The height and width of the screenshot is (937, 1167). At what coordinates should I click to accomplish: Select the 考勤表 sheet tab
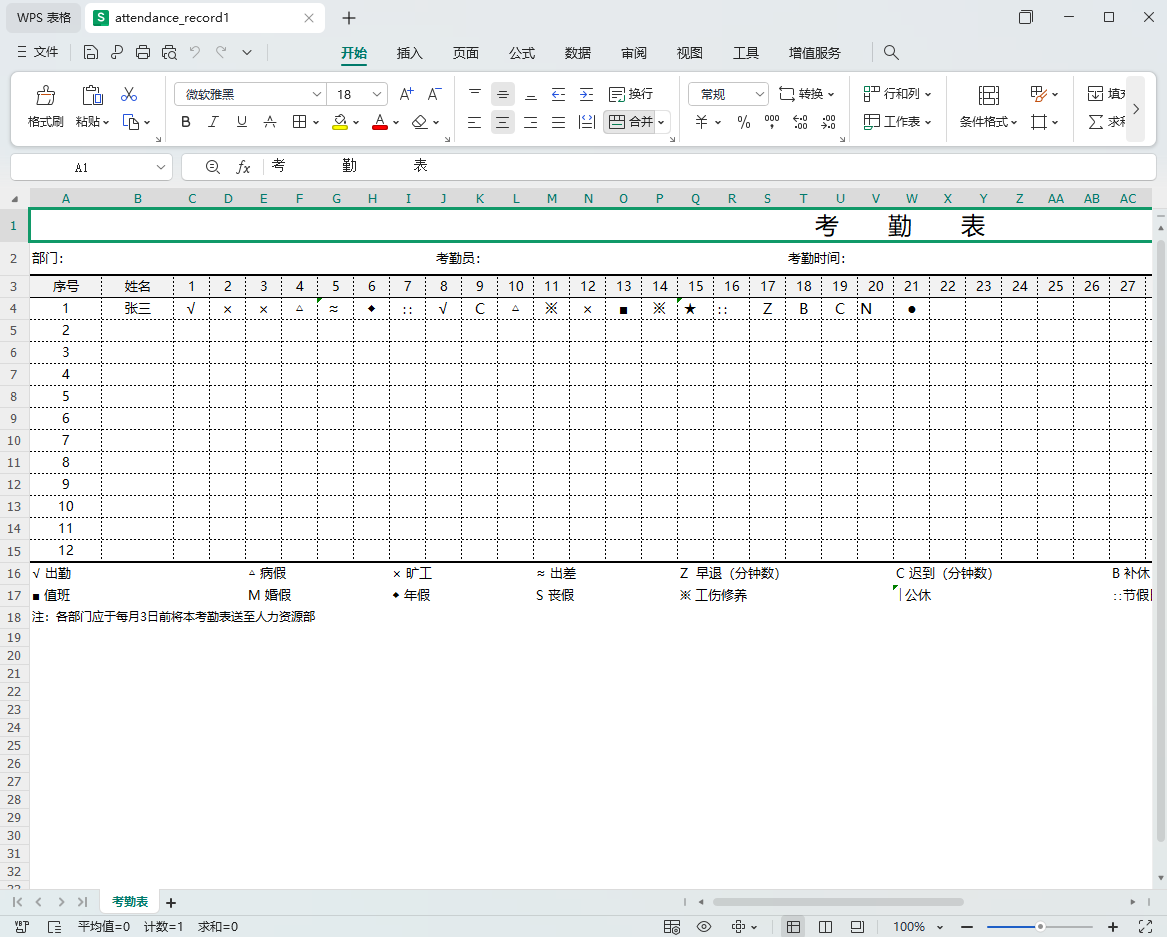pyautogui.click(x=130, y=902)
